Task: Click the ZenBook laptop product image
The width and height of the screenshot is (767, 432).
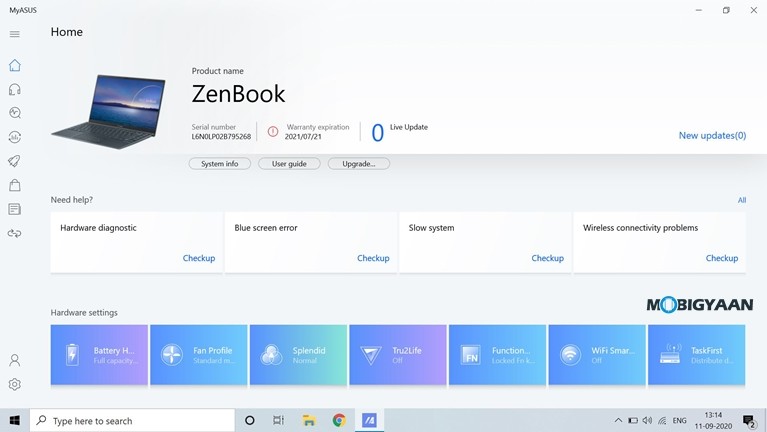Action: 109,112
